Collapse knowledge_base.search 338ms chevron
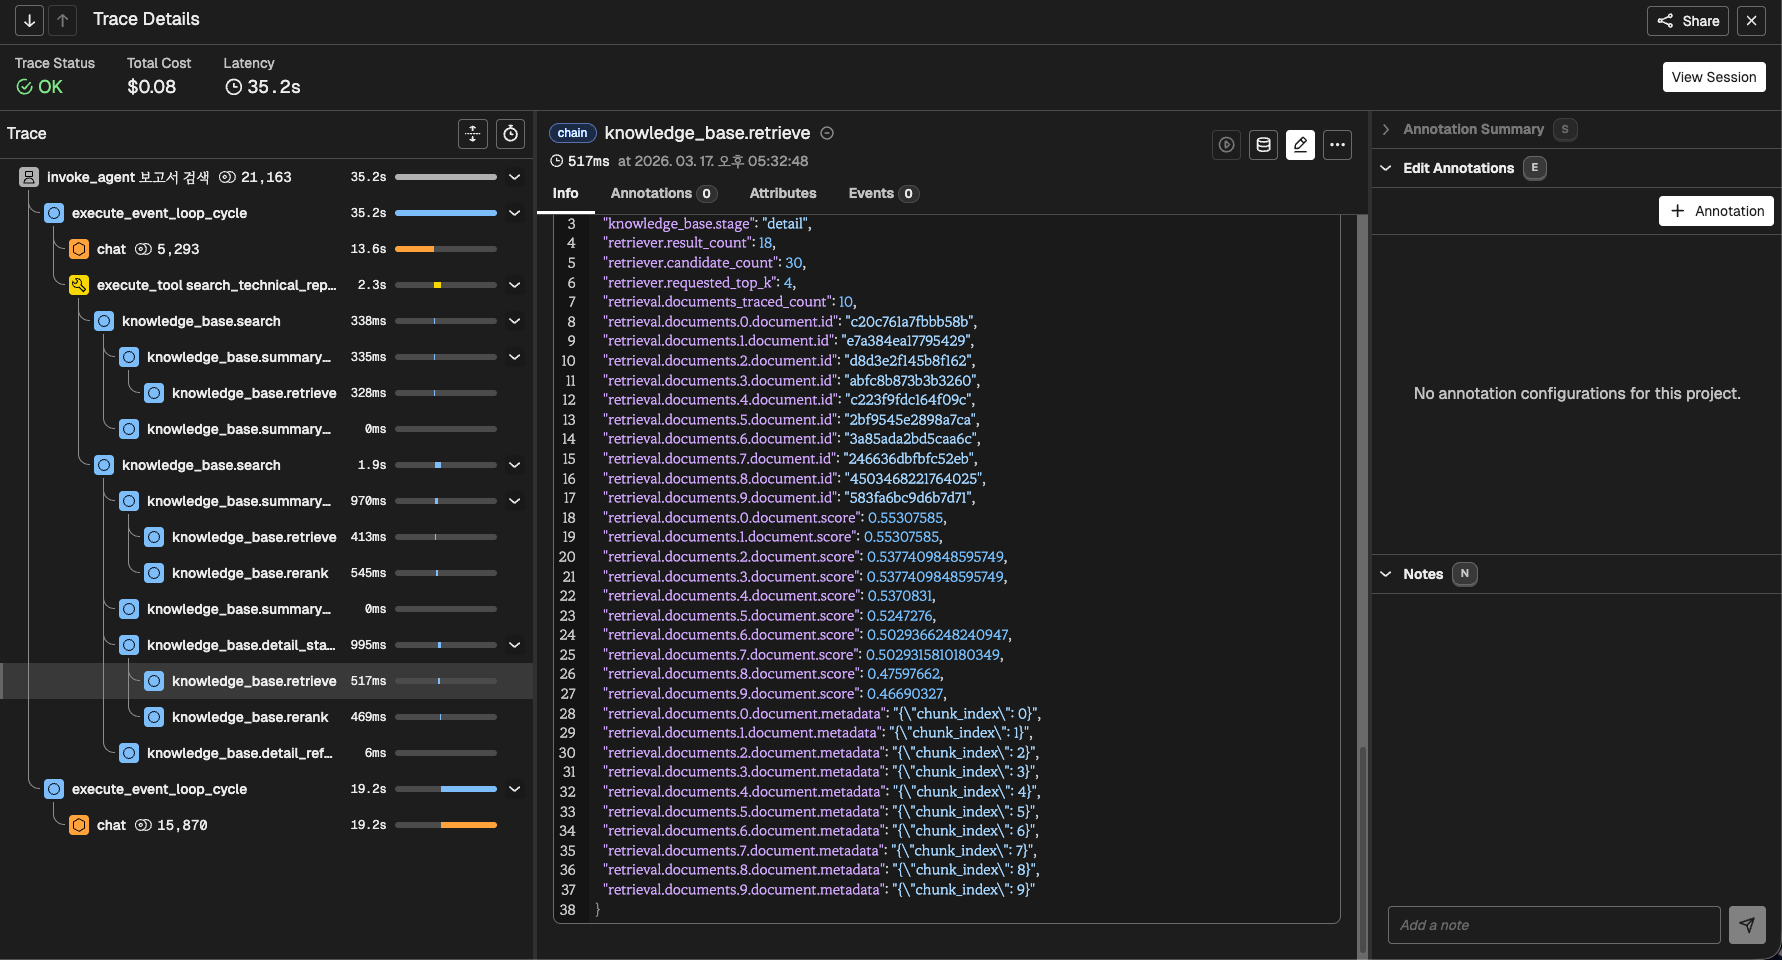1782x960 pixels. coord(514,321)
